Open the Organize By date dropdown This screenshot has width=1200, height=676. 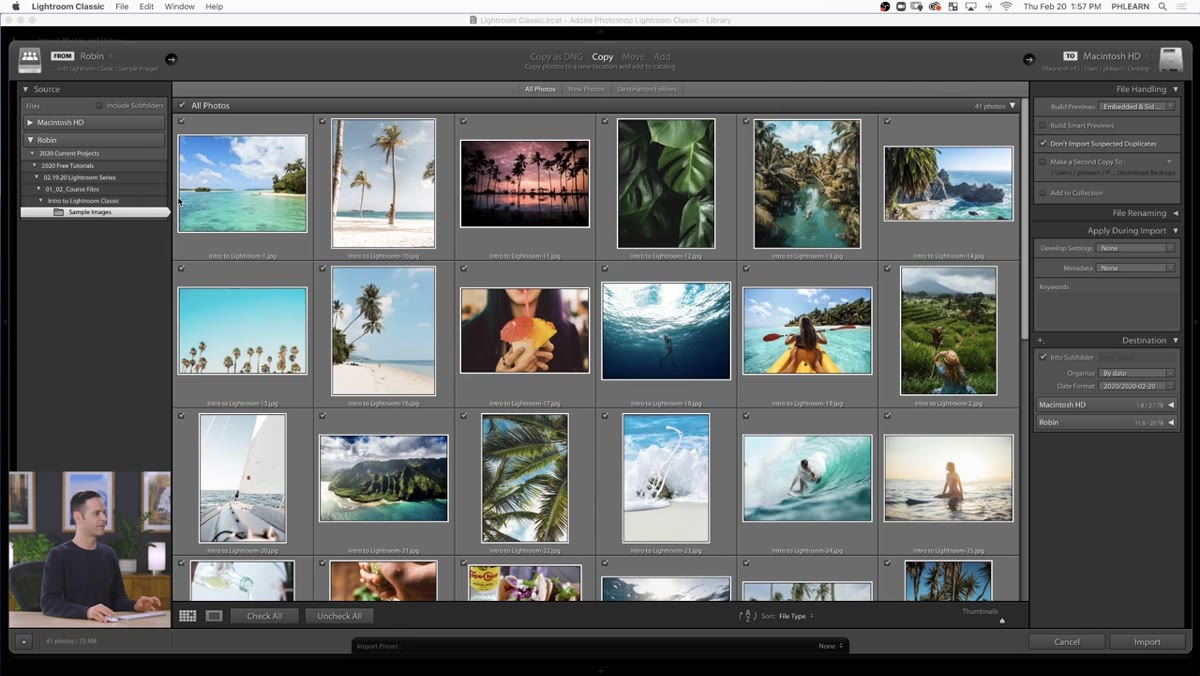(x=1135, y=373)
